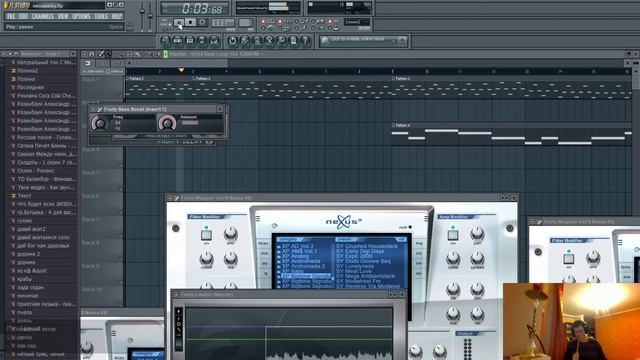The height and width of the screenshot is (360, 640).
Task: Click the browser view shortcut icon
Action: (x=202, y=40)
